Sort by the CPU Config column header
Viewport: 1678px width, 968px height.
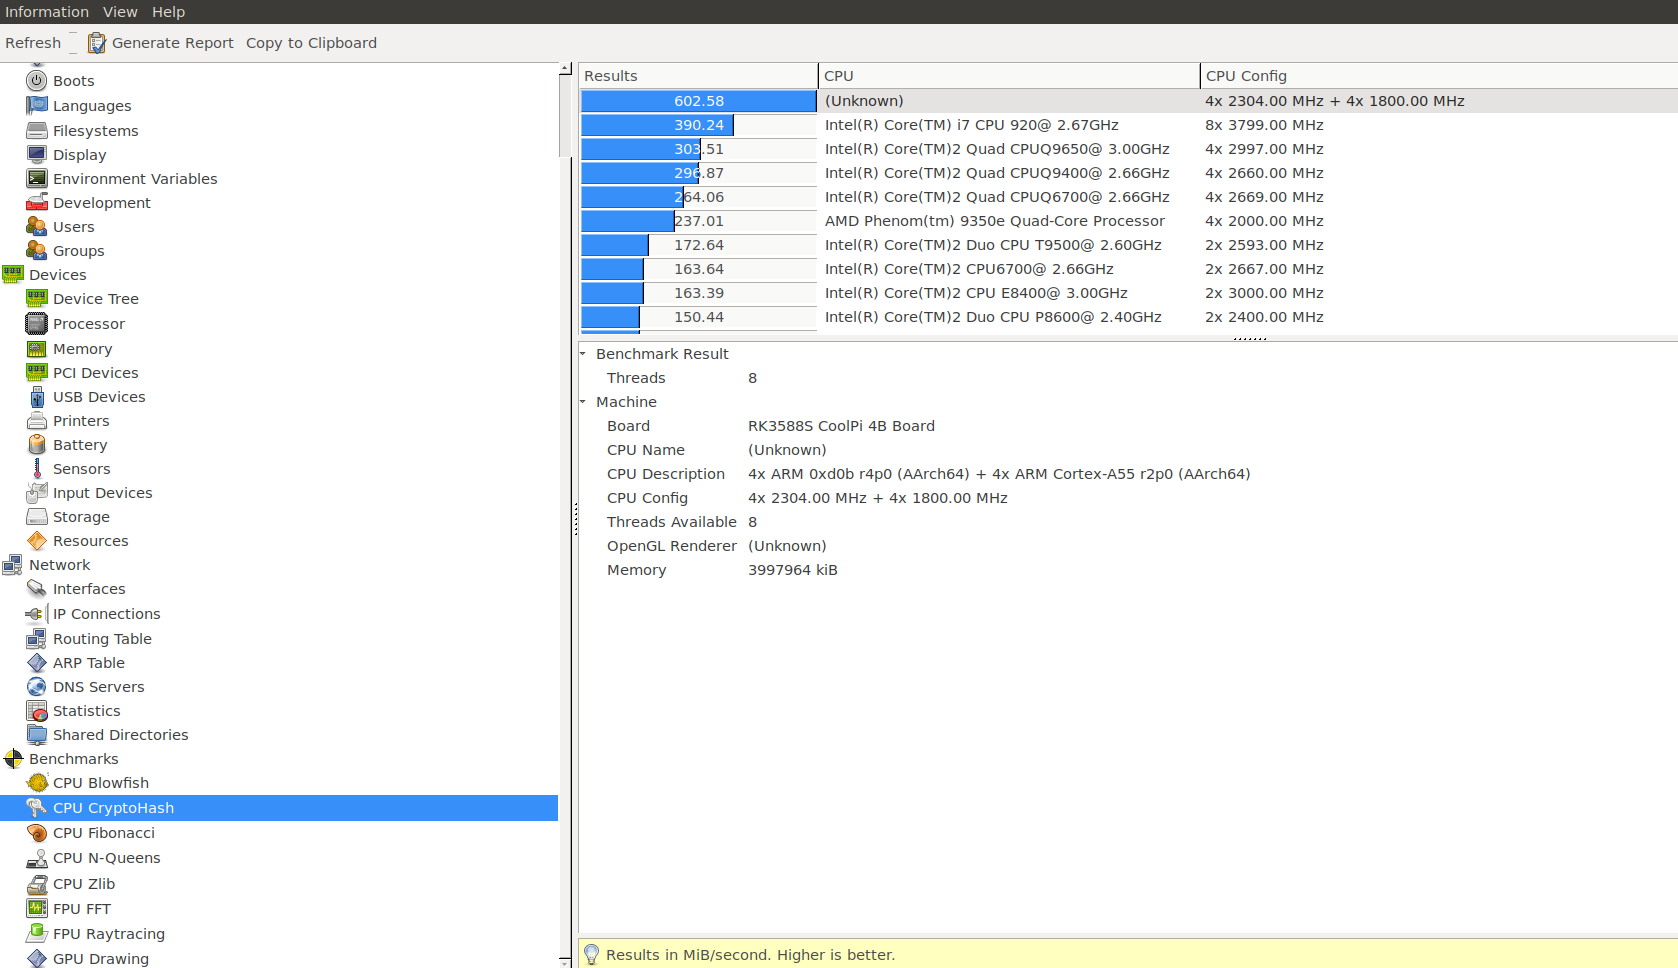tap(1439, 76)
